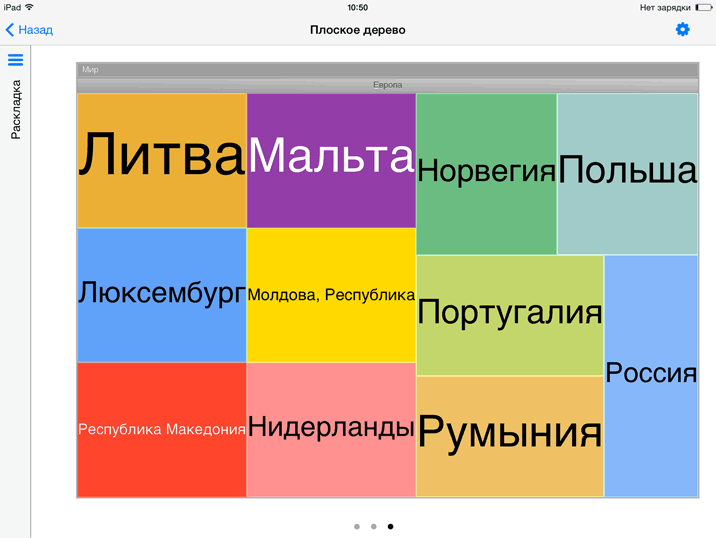Tap the Назад back button
This screenshot has width=716, height=538.
(x=29, y=30)
